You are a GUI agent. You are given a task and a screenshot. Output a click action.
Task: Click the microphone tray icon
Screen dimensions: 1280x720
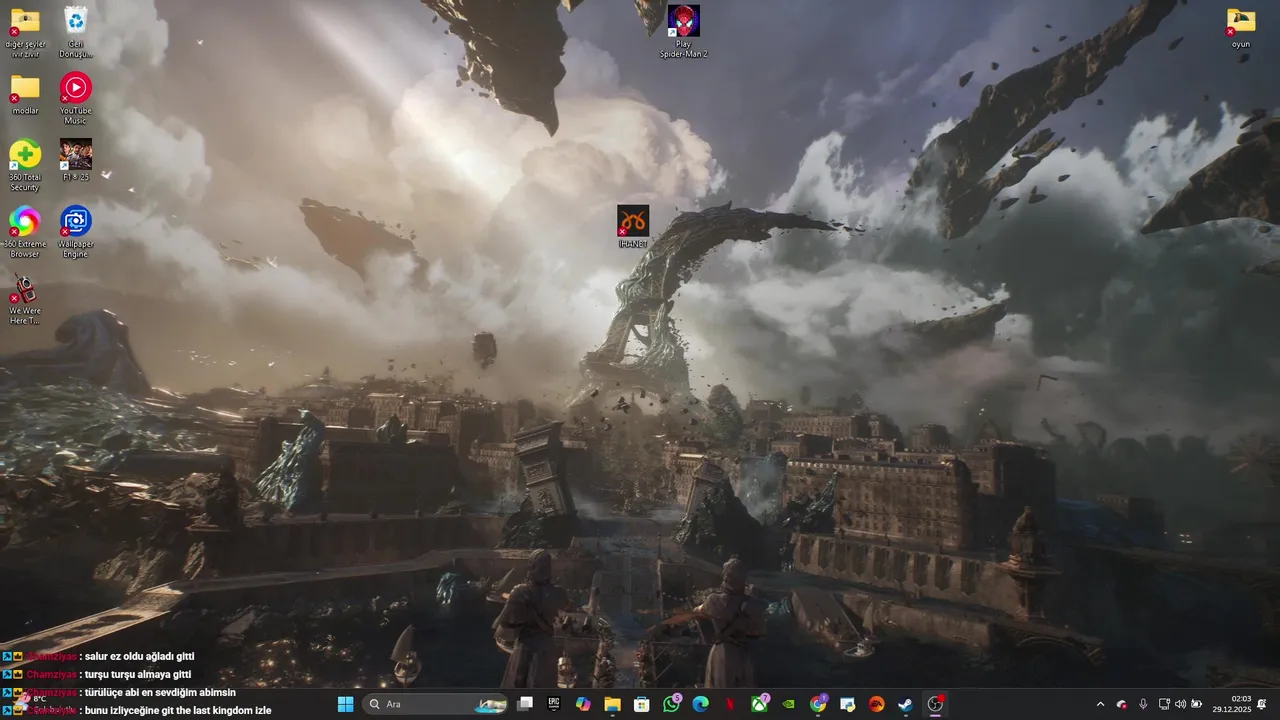click(x=1143, y=704)
